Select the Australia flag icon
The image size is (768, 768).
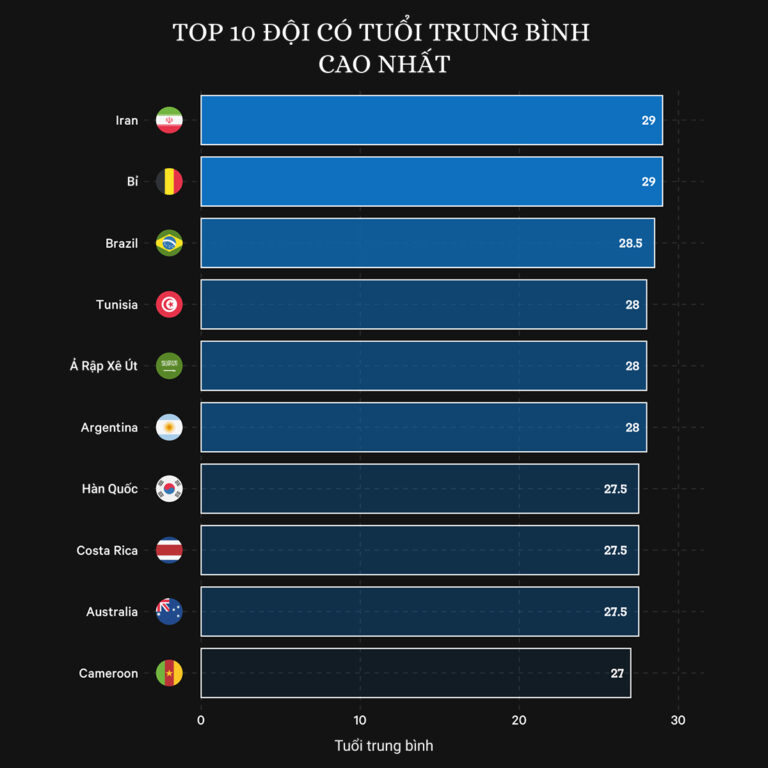169,612
